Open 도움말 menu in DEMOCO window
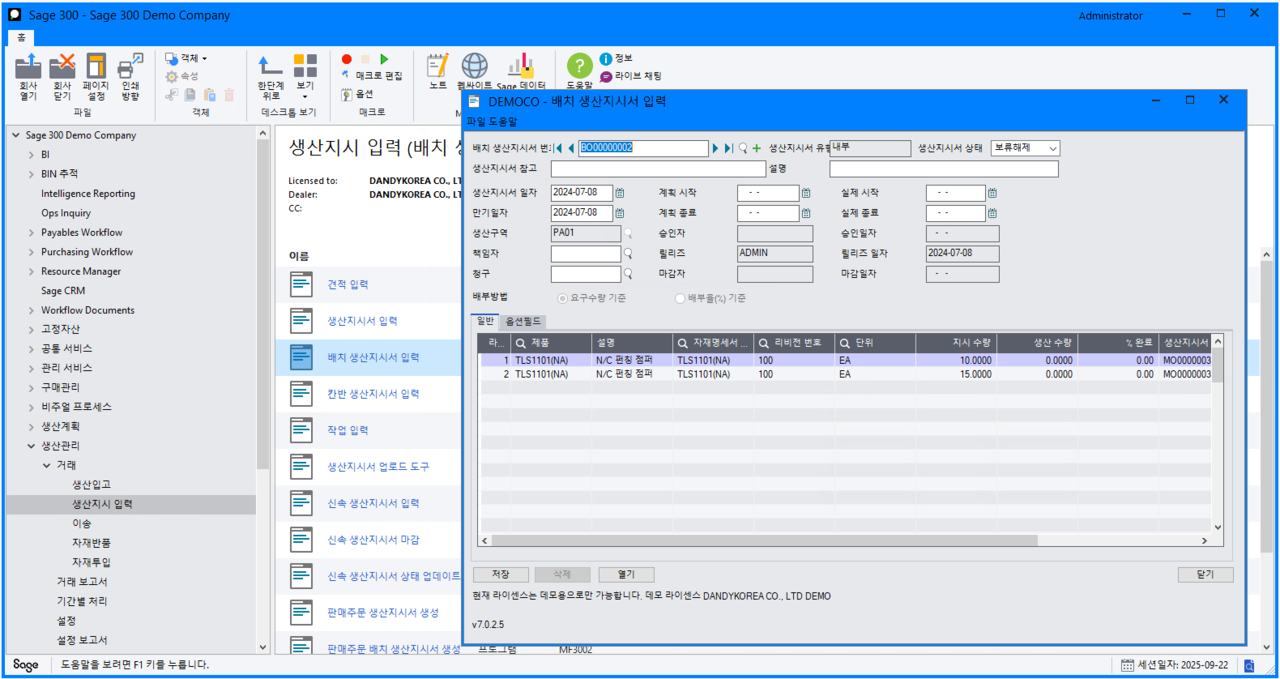The image size is (1280, 679). tap(502, 122)
